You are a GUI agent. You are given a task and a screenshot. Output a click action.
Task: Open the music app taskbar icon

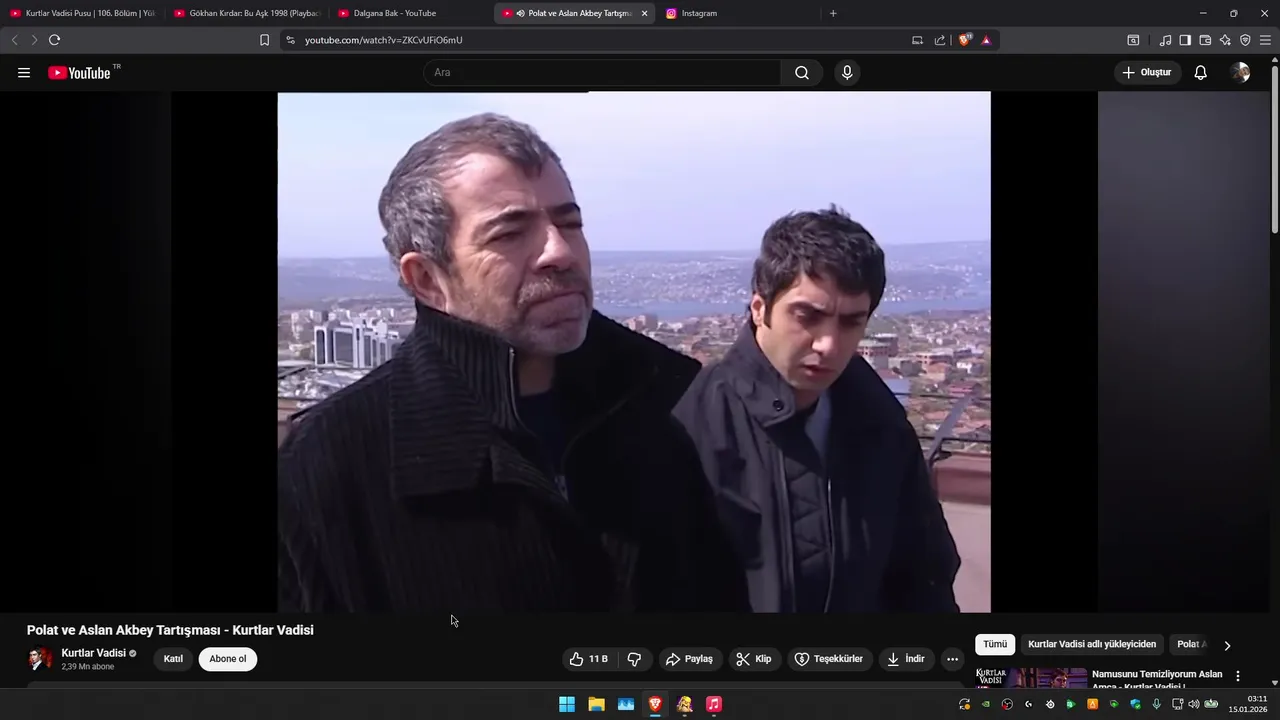click(714, 704)
